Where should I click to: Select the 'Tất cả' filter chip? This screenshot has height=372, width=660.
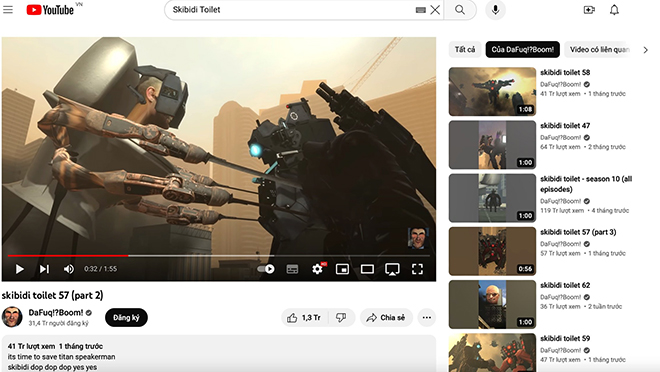click(465, 50)
